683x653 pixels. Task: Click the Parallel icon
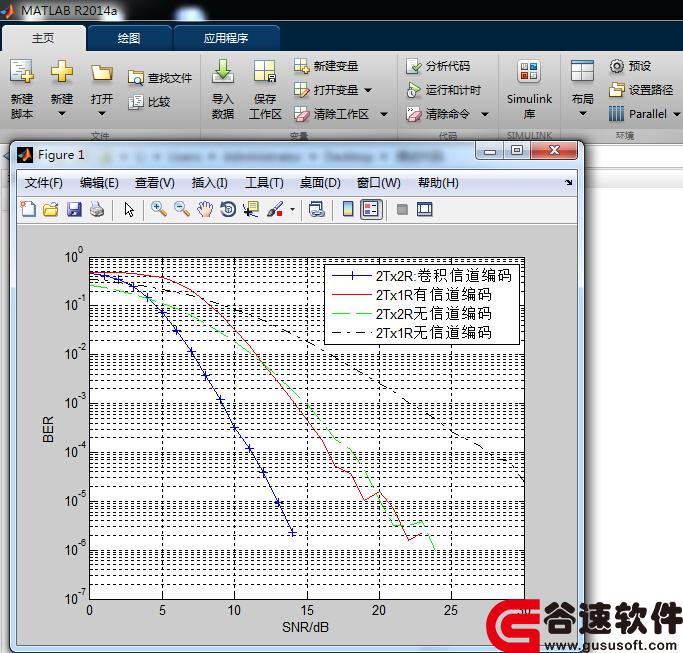[x=616, y=114]
